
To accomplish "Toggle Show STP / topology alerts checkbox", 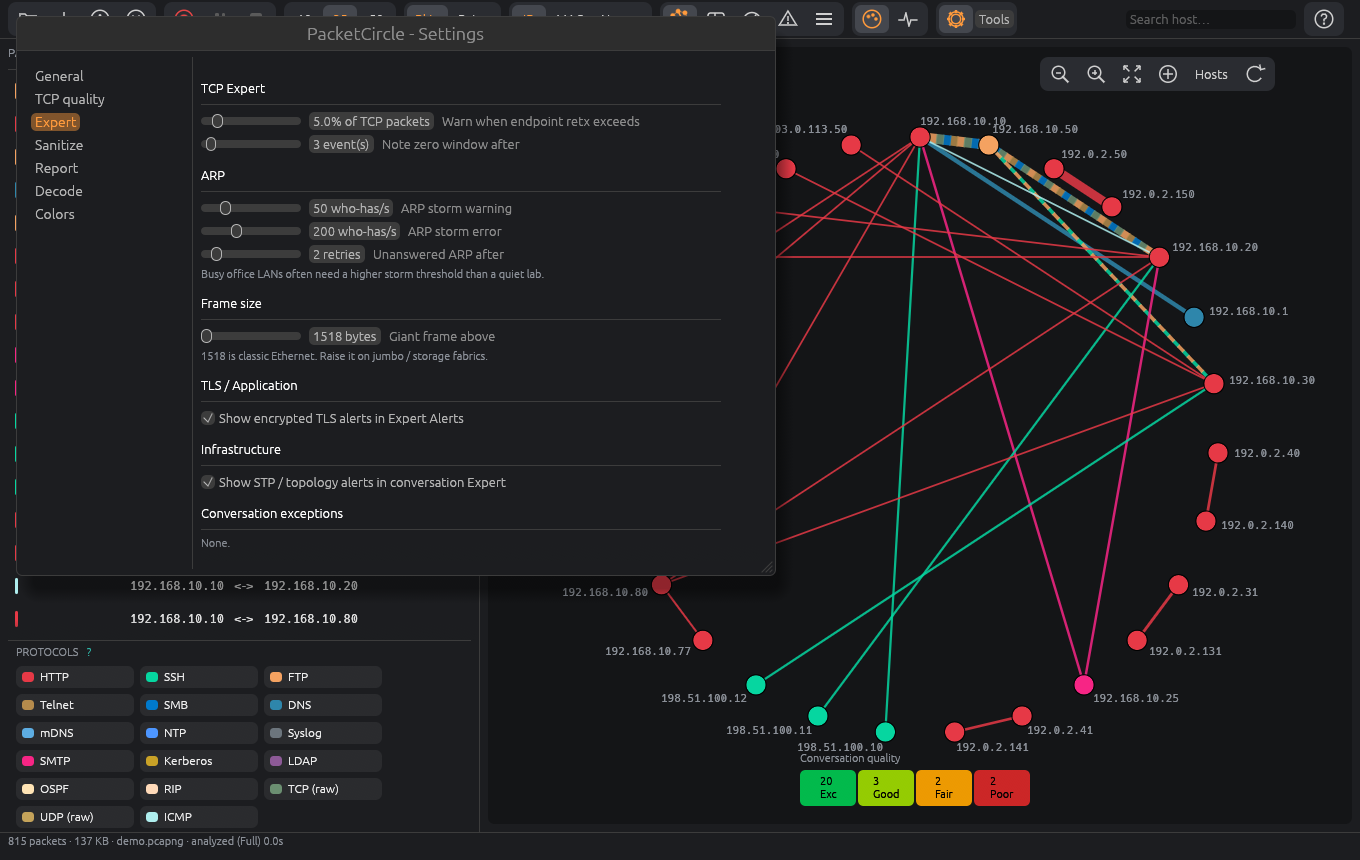I will 208,482.
